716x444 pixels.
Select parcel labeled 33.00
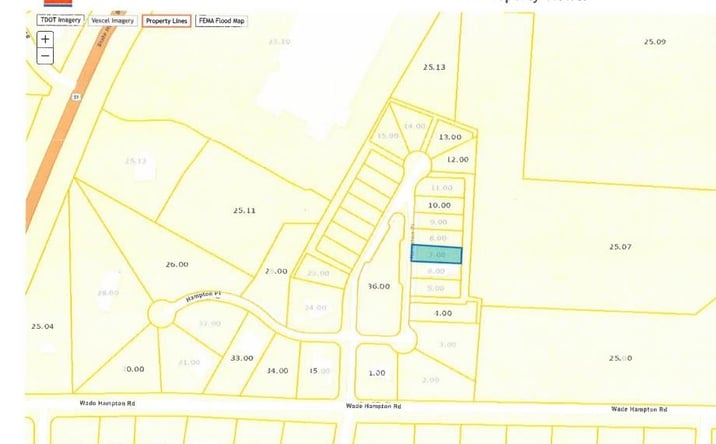[242, 358]
